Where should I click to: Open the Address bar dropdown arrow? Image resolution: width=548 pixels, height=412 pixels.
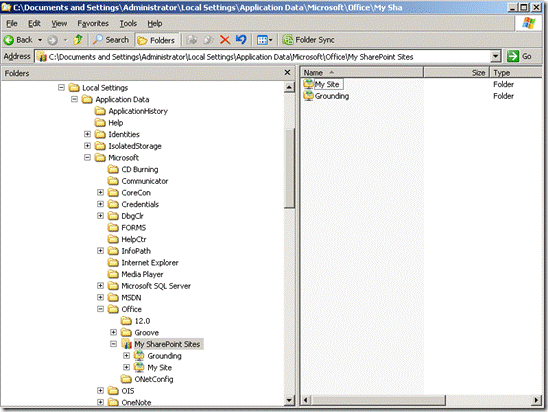coord(495,56)
